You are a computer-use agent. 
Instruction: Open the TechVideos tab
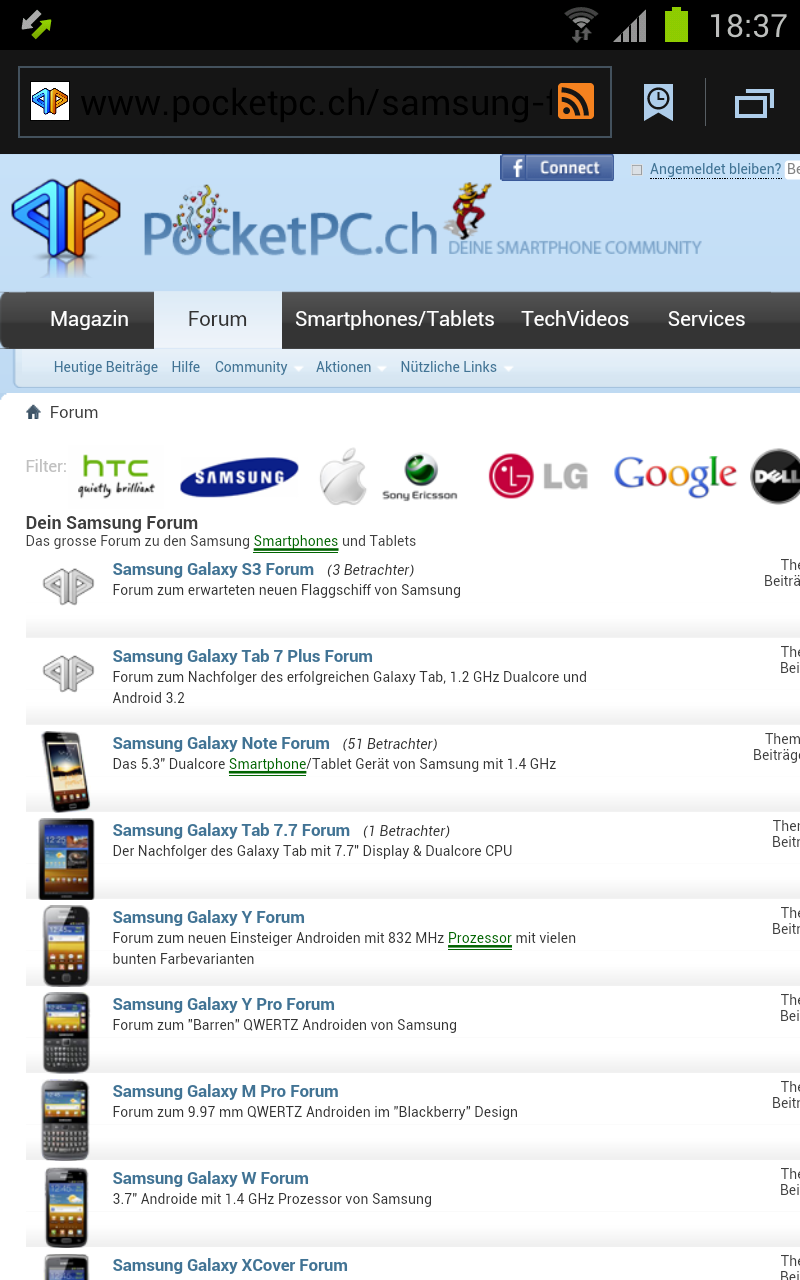575,319
